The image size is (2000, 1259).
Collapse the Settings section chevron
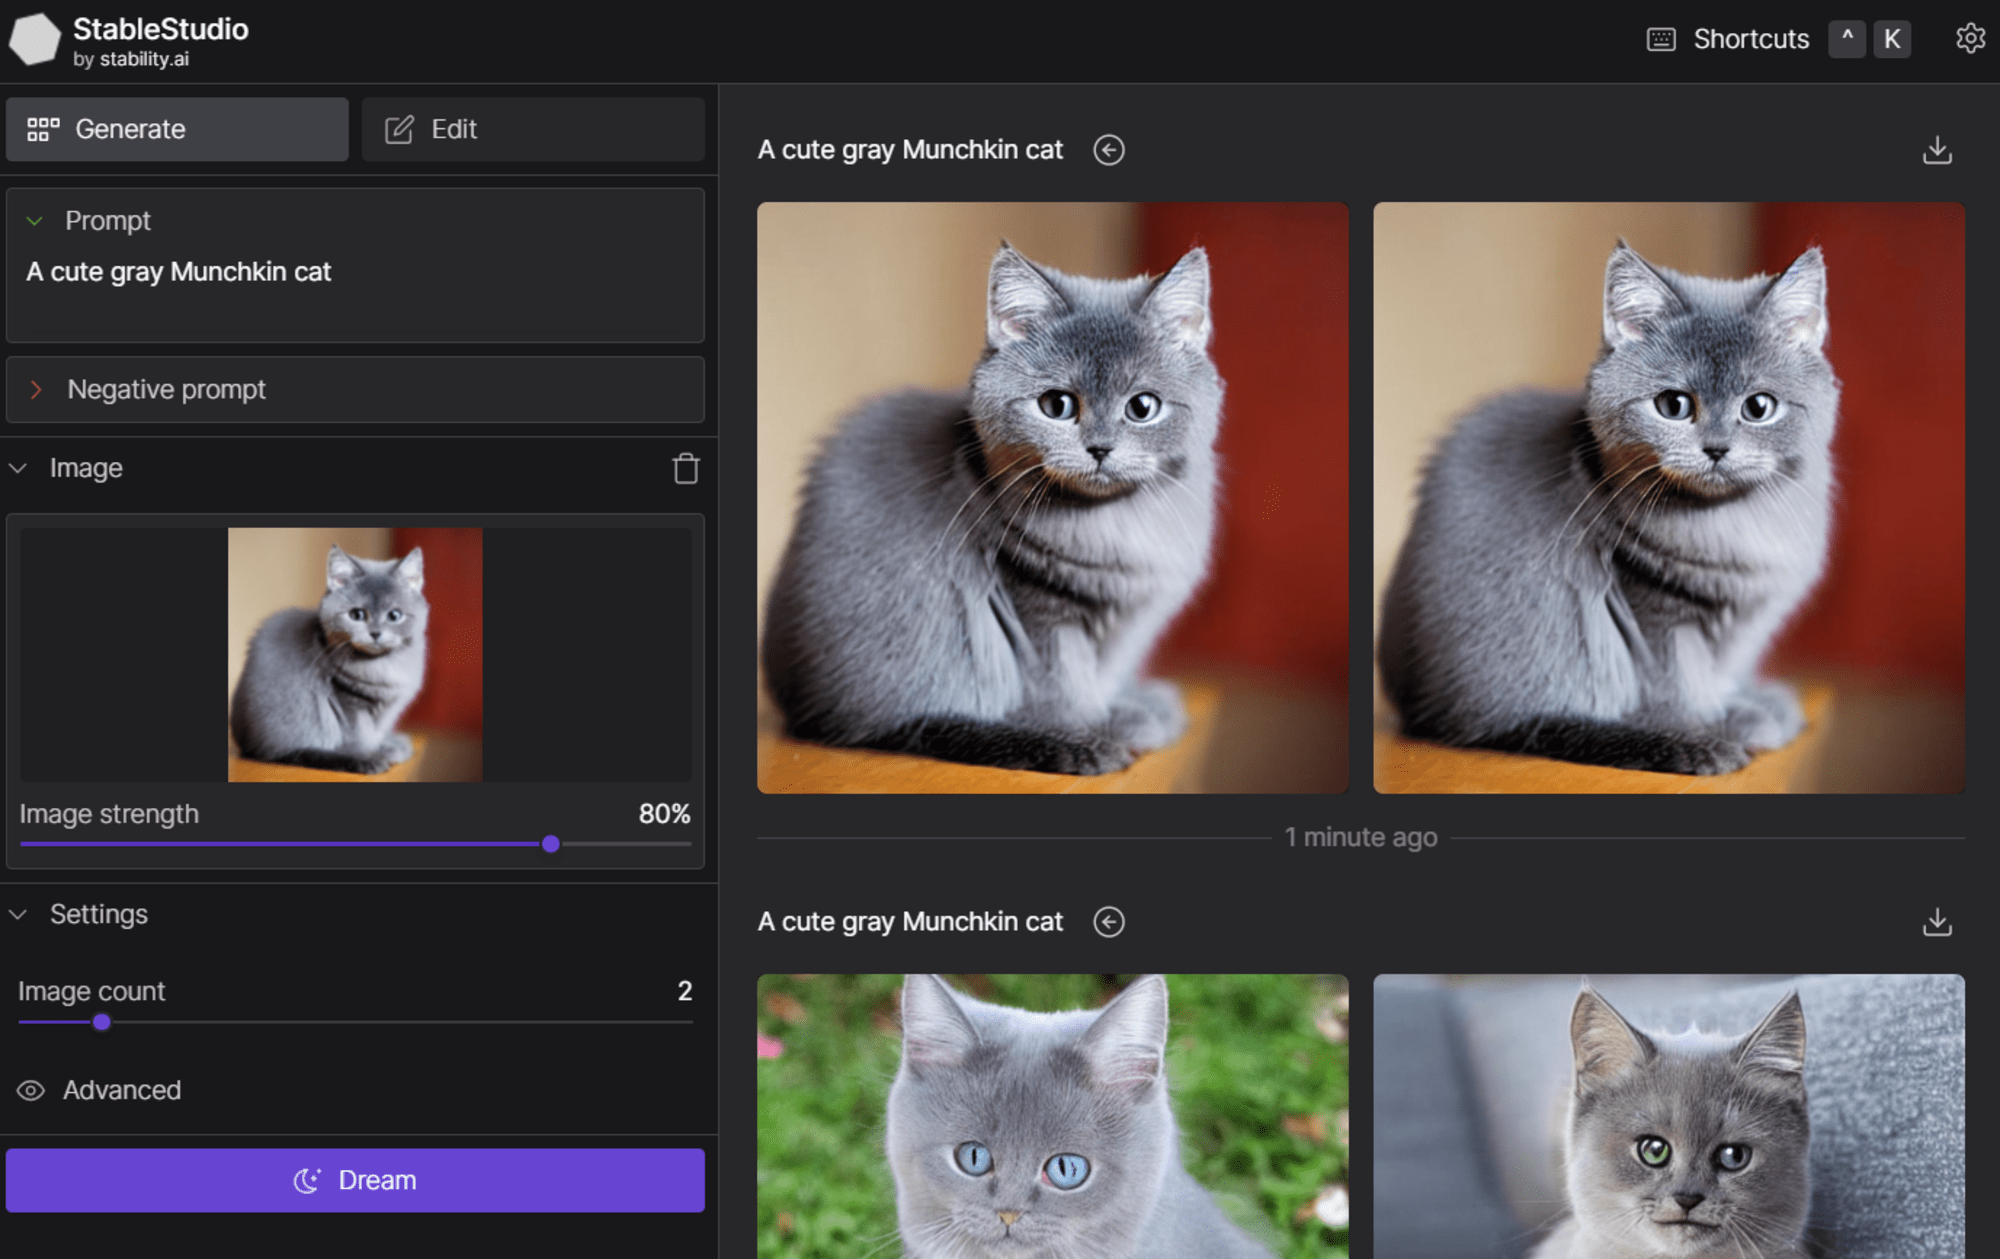pos(18,915)
